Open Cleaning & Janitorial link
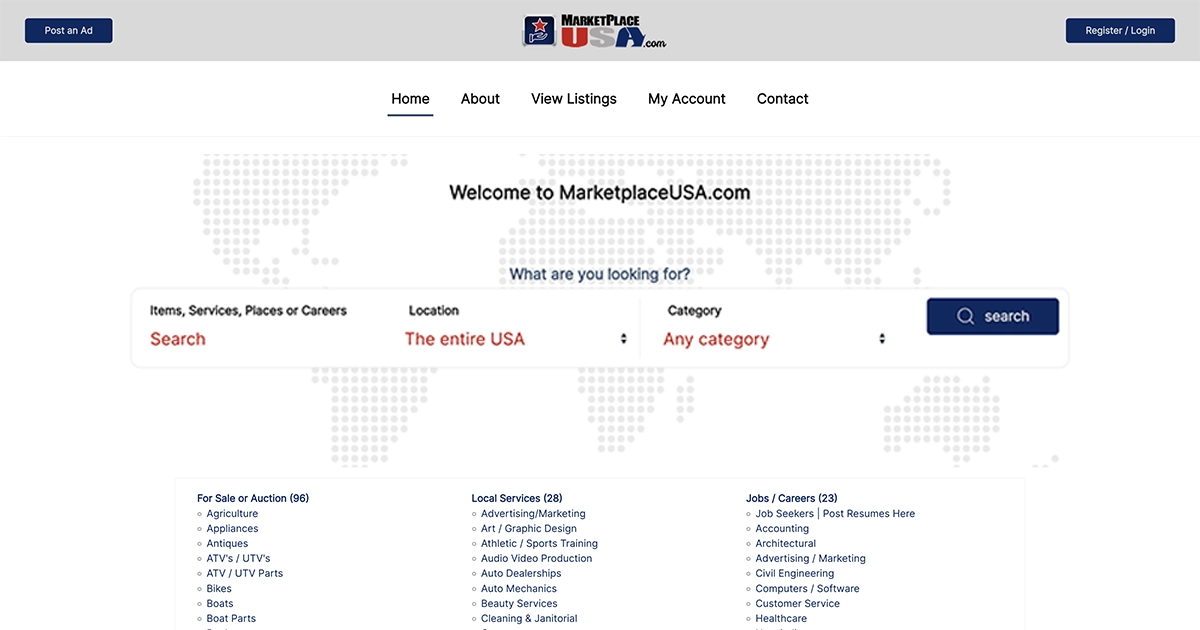 (x=529, y=619)
